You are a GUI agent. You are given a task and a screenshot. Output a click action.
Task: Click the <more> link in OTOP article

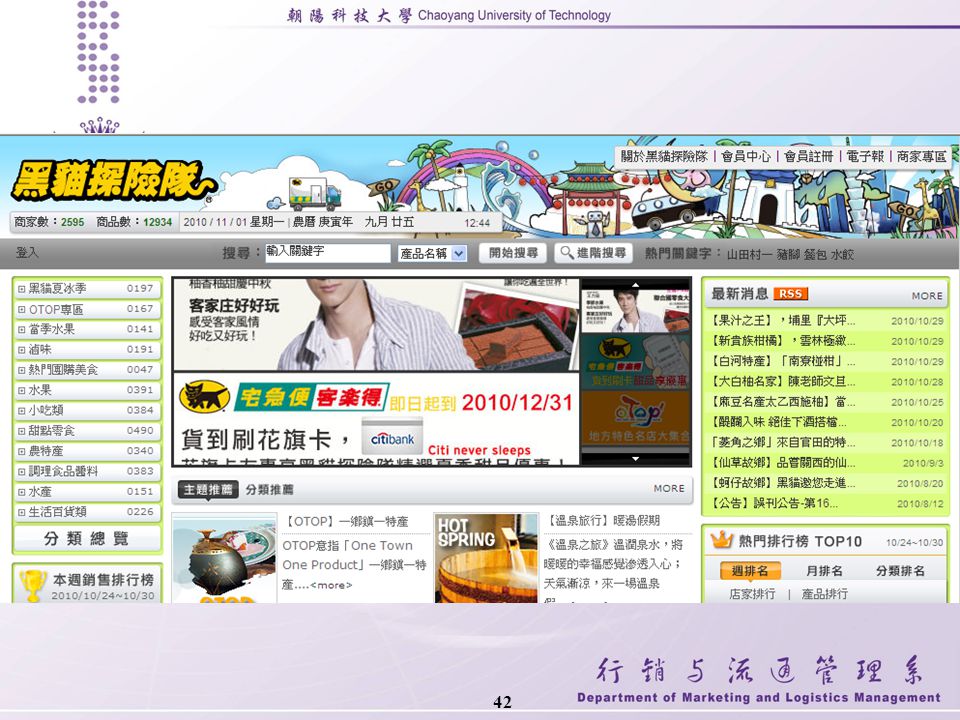pos(331,585)
